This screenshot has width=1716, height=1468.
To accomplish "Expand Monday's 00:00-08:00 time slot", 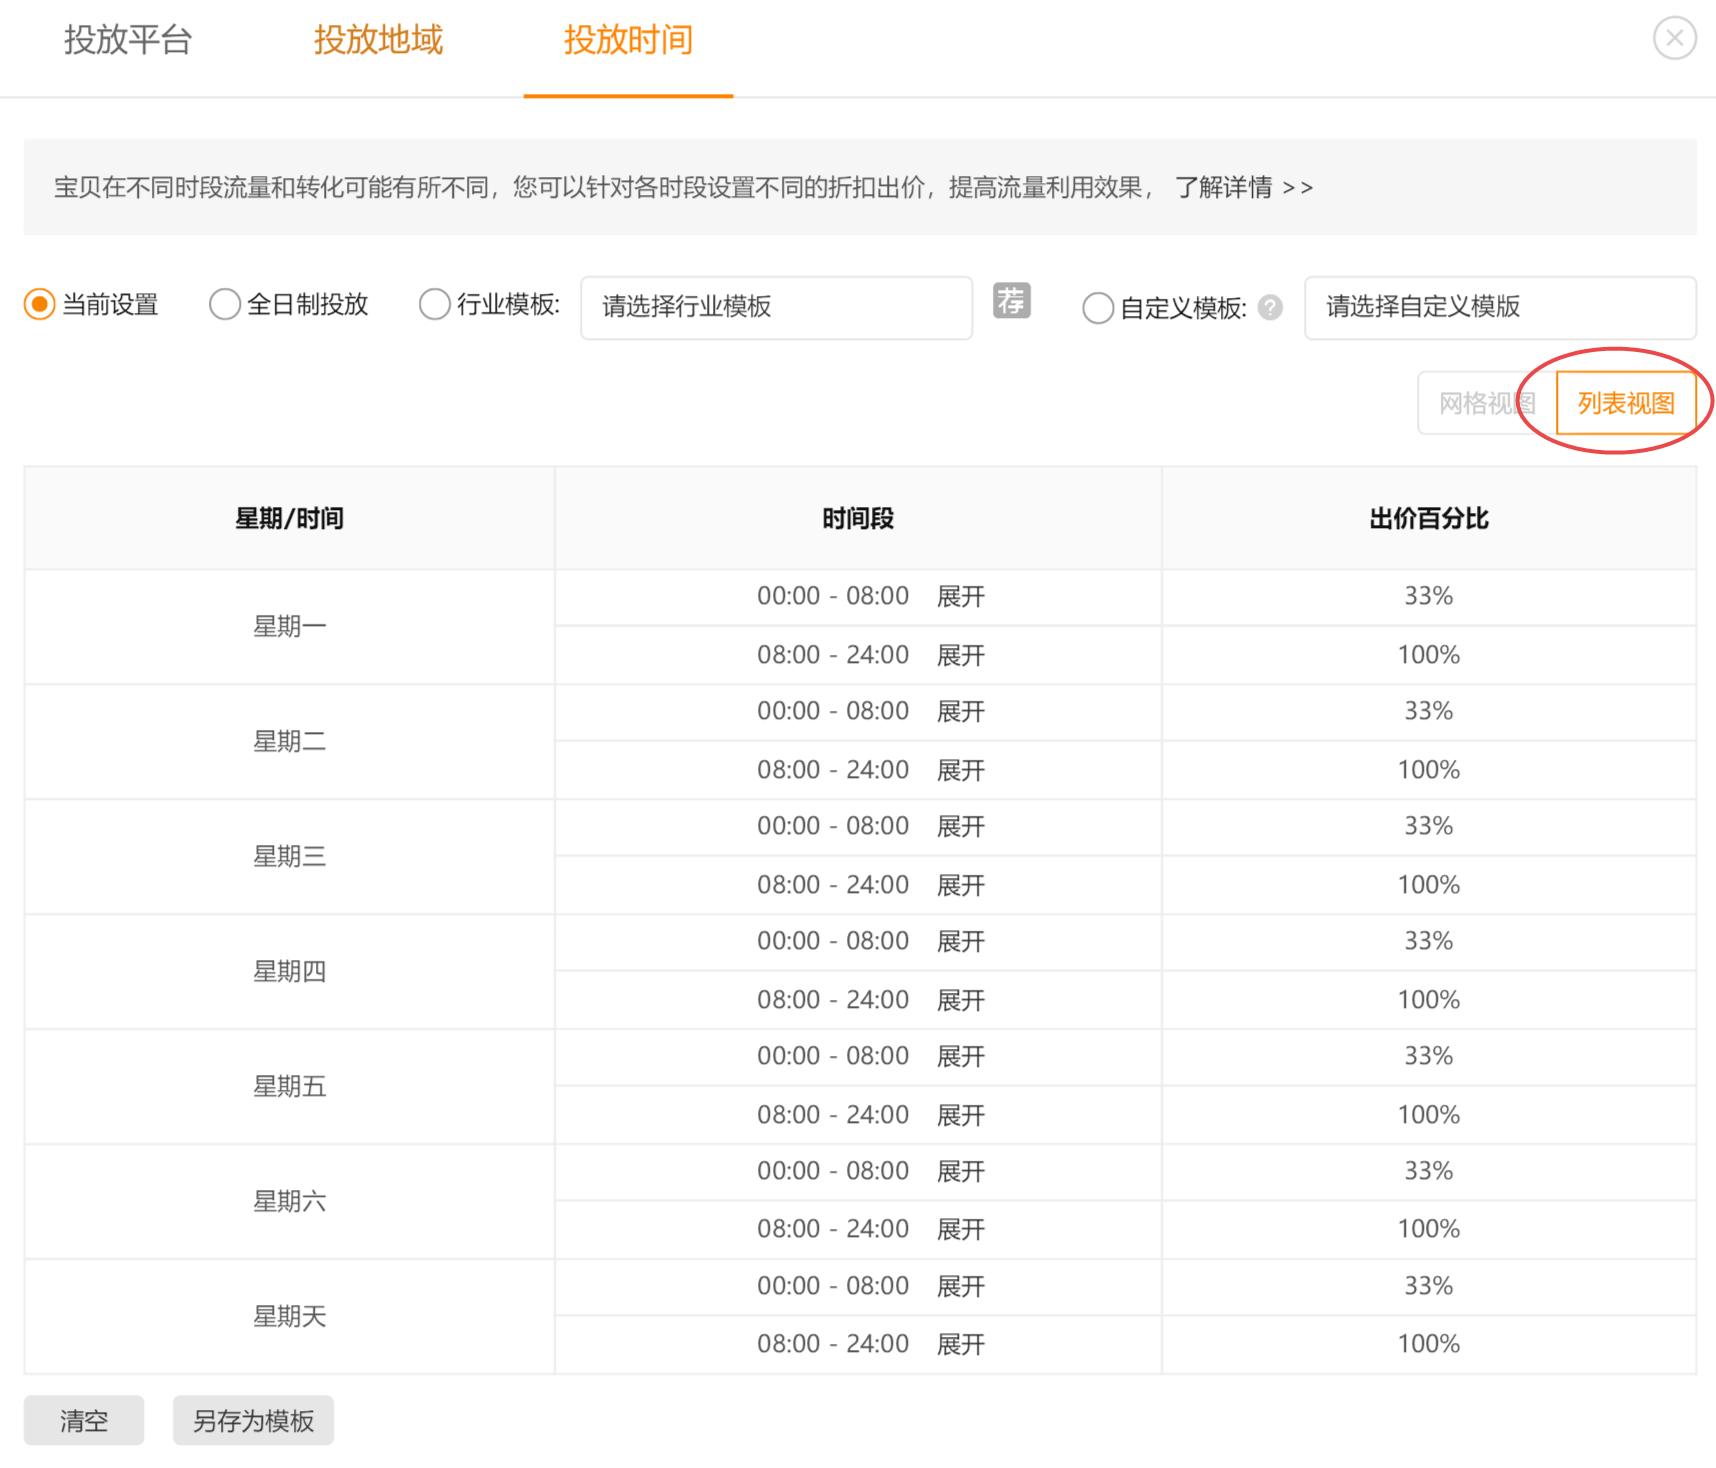I will [961, 596].
